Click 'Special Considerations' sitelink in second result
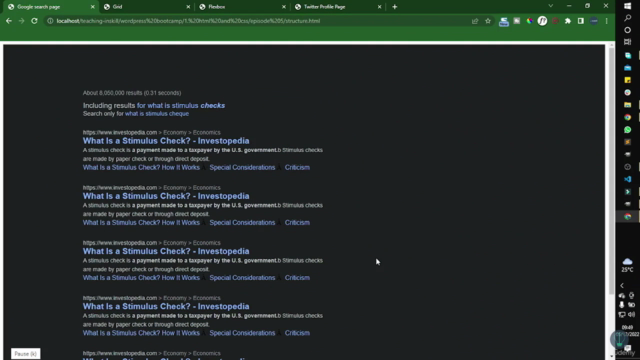The height and width of the screenshot is (360, 640). (x=242, y=222)
